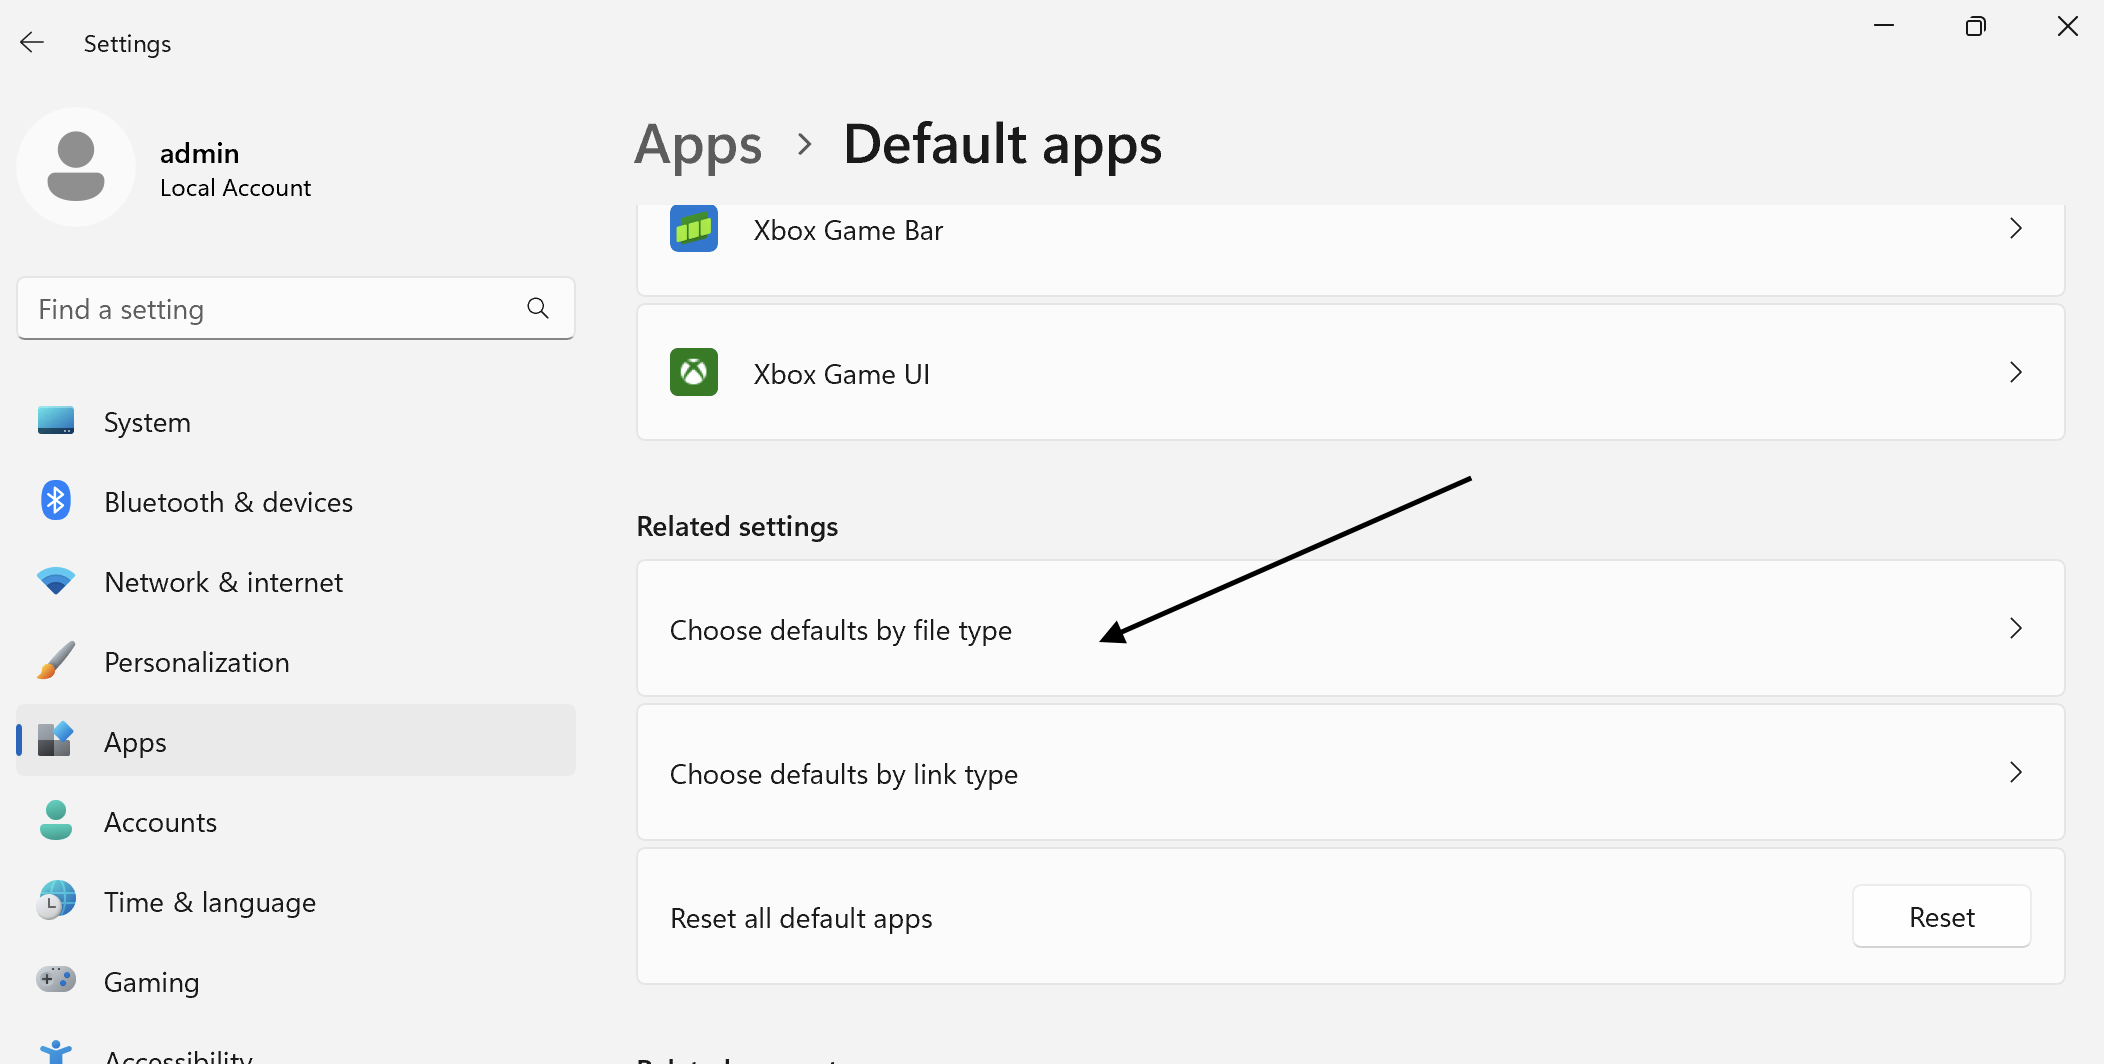Expand the Xbox Game UI entry
This screenshot has height=1064, width=2104.
pos(2016,372)
